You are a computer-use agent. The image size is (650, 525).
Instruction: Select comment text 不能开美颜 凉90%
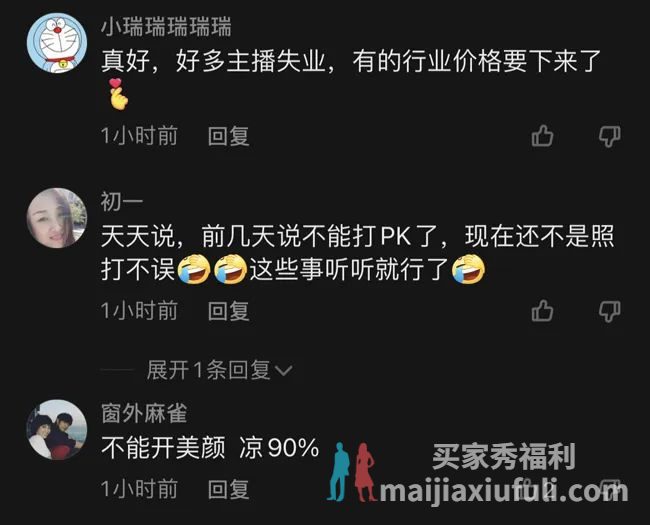[x=210, y=448]
